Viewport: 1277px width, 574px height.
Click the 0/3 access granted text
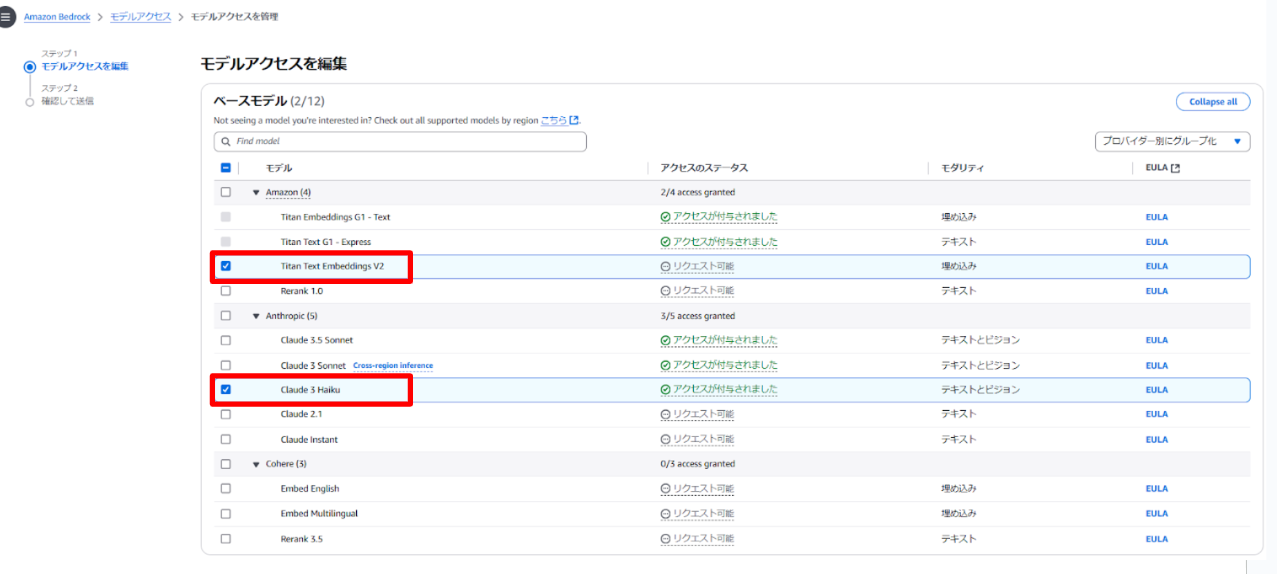[x=698, y=464]
